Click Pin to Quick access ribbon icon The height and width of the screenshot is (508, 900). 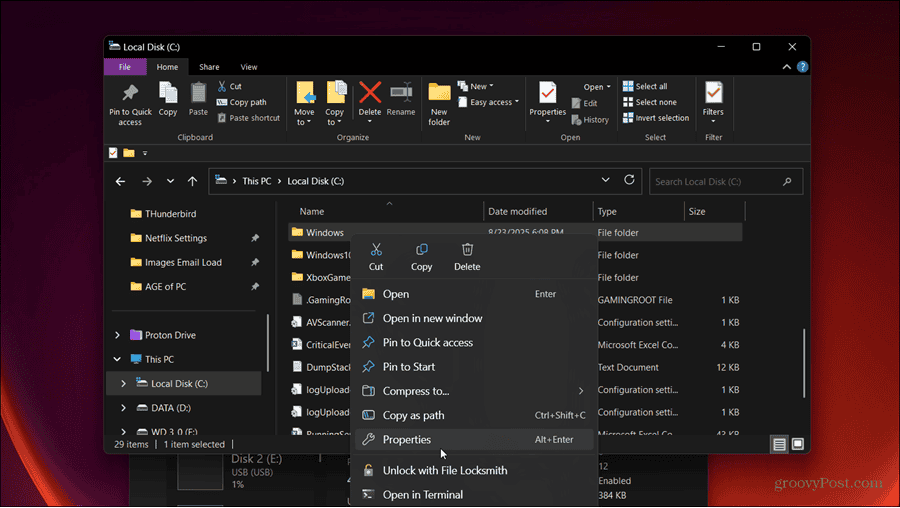pos(130,92)
